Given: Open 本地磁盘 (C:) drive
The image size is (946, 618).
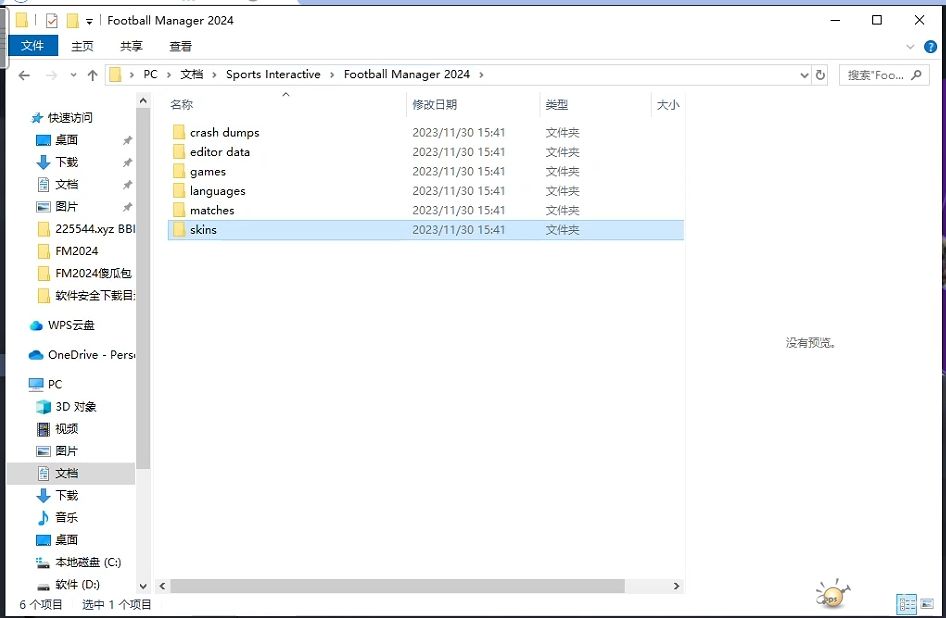Looking at the screenshot, I should 88,562.
